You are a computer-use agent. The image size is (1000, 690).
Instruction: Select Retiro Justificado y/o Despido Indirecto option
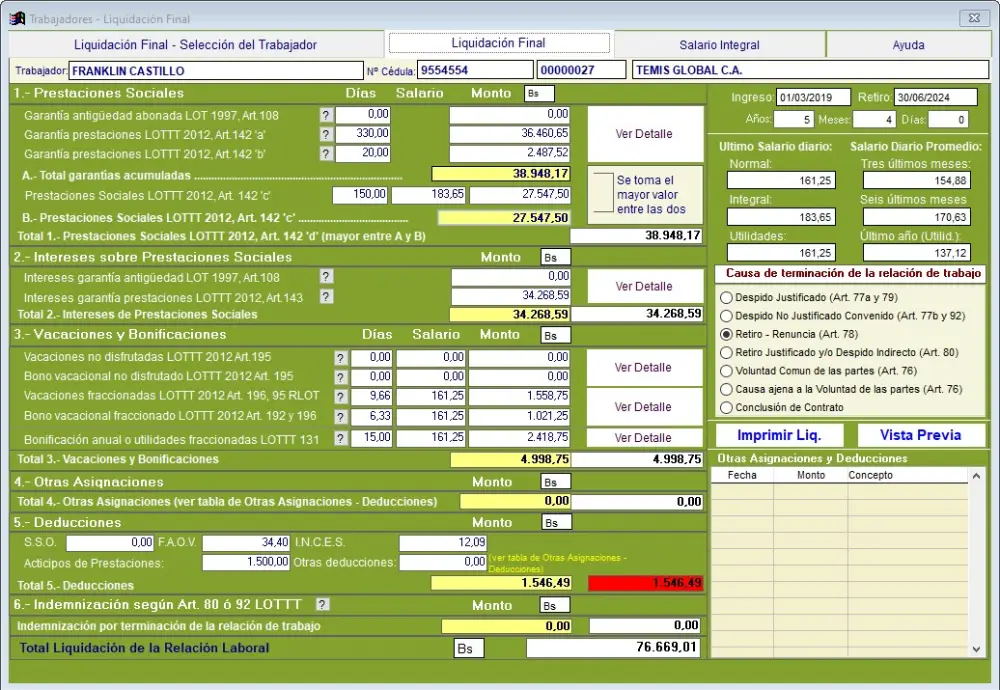(726, 352)
